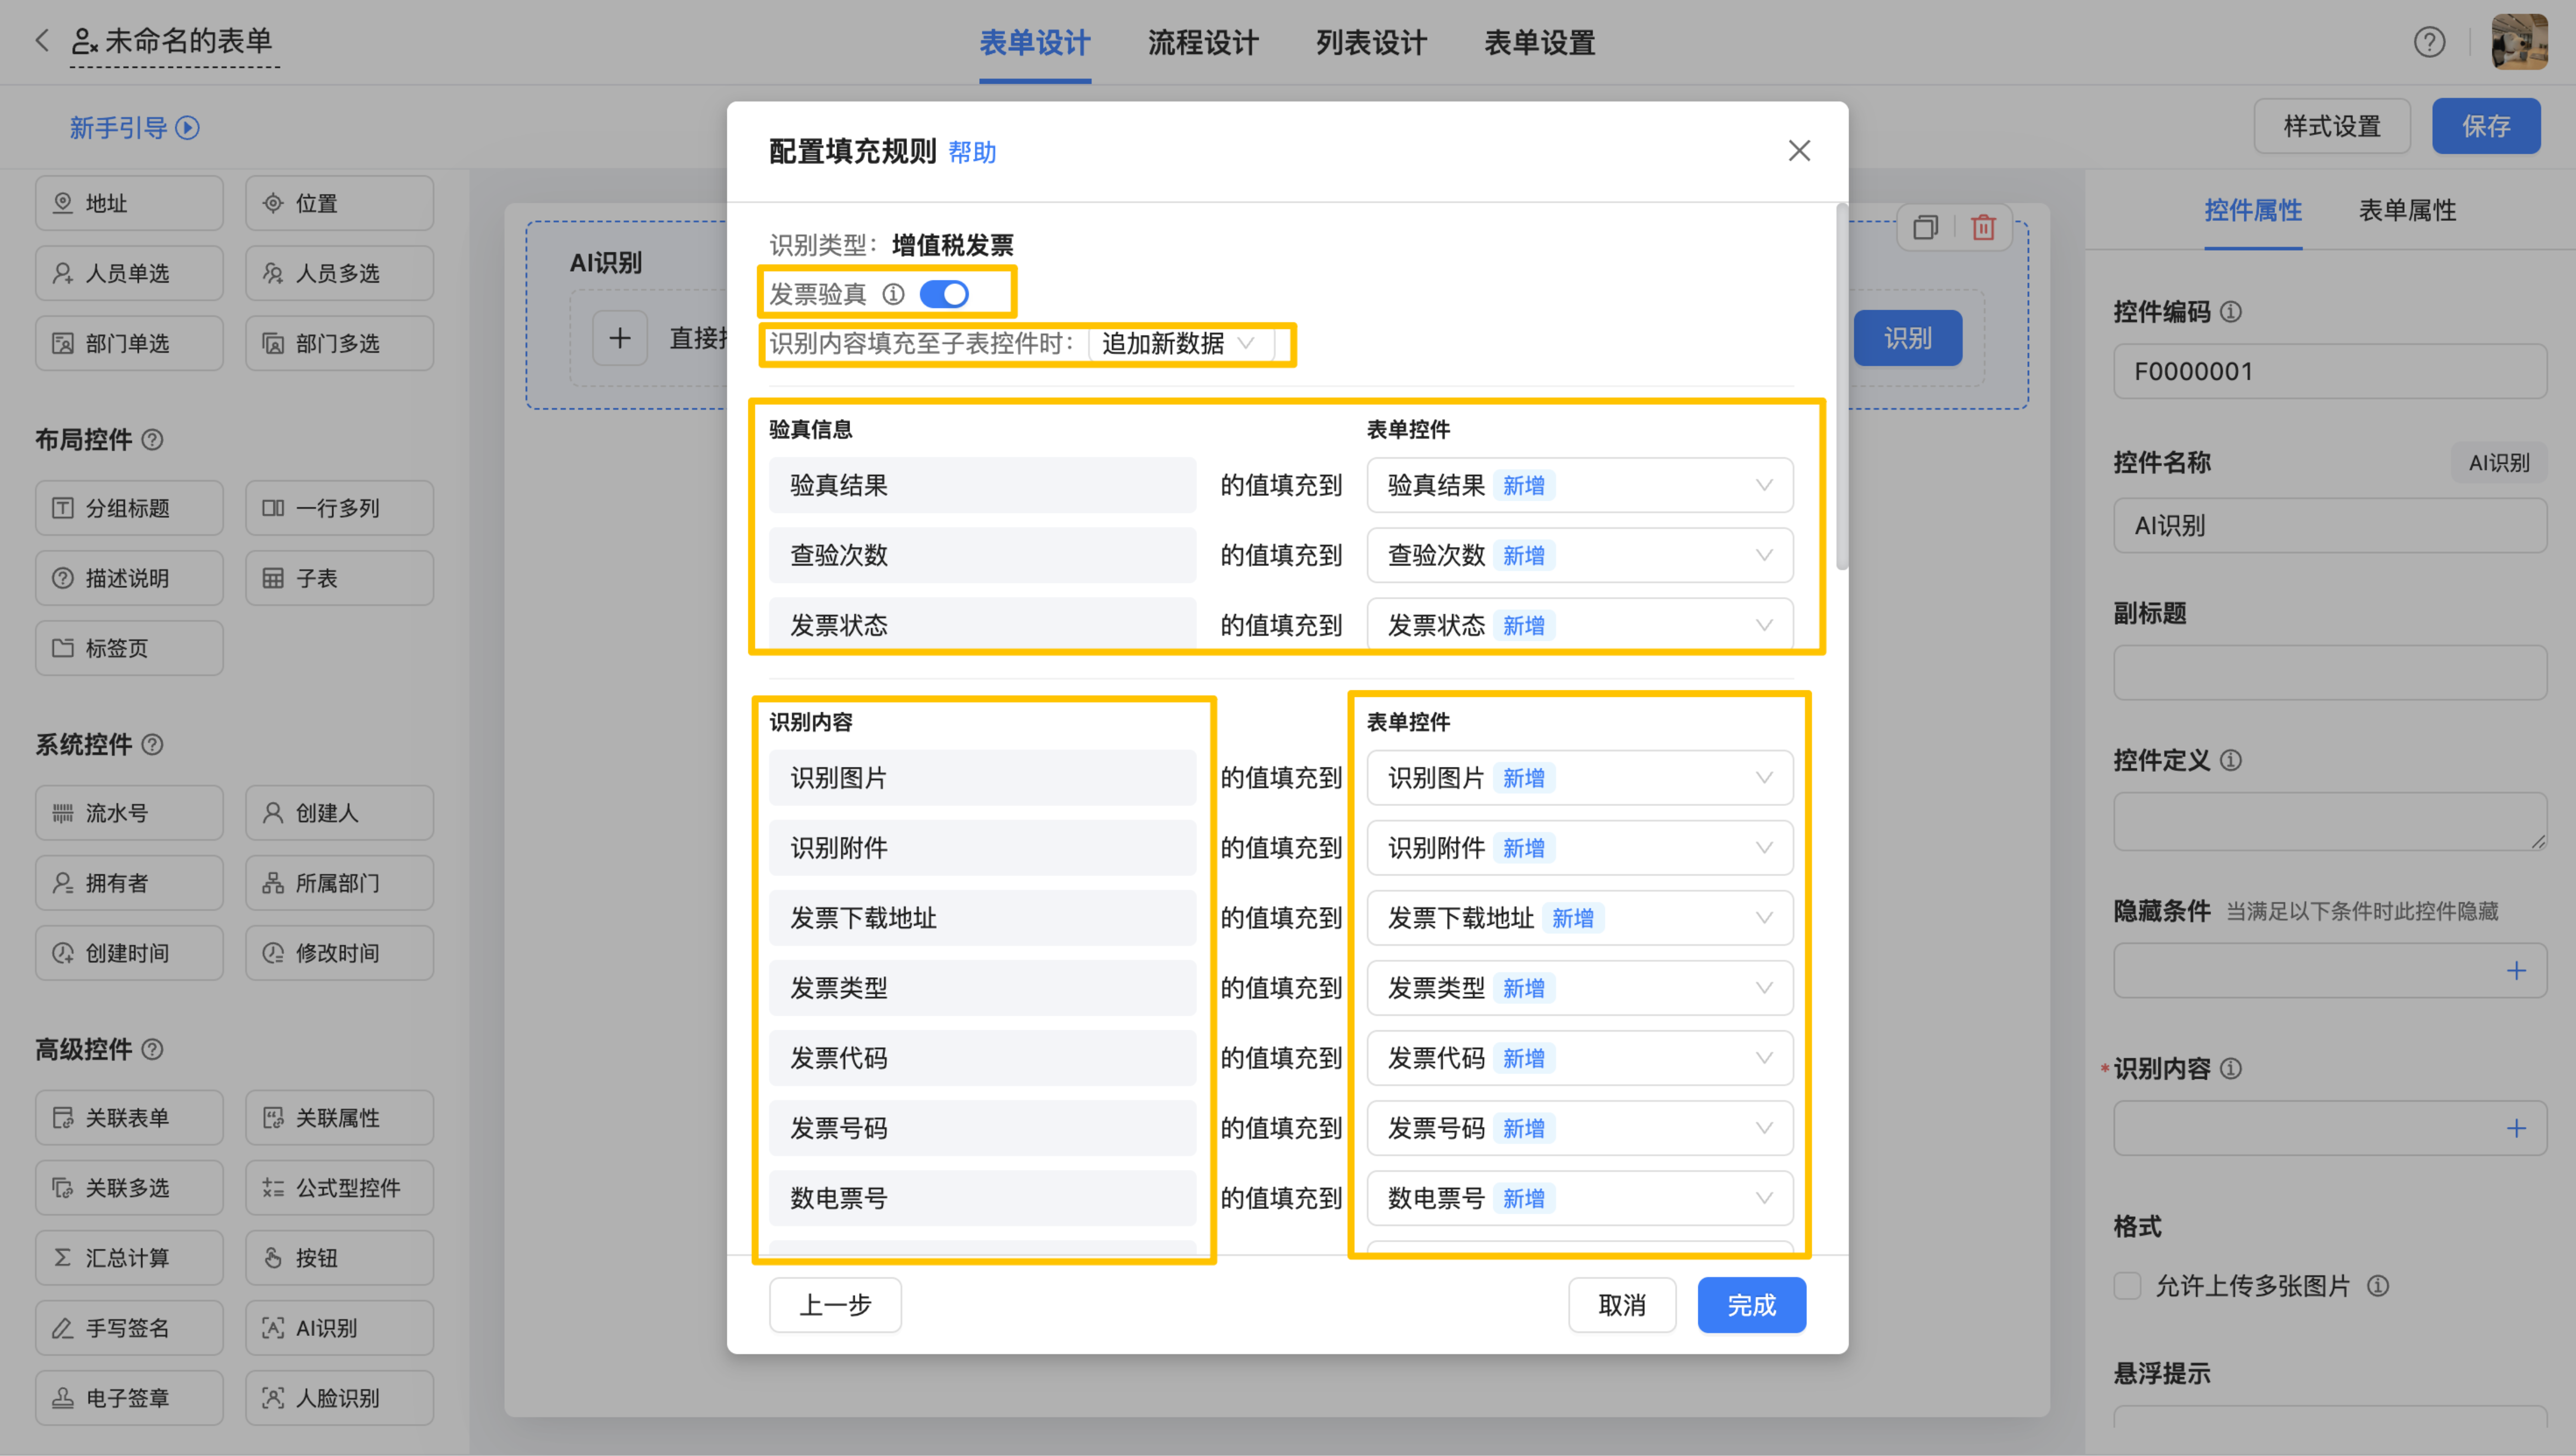Screen dimensions: 2576x1456
Task: Switch to the 流程设计 tab
Action: point(1203,43)
